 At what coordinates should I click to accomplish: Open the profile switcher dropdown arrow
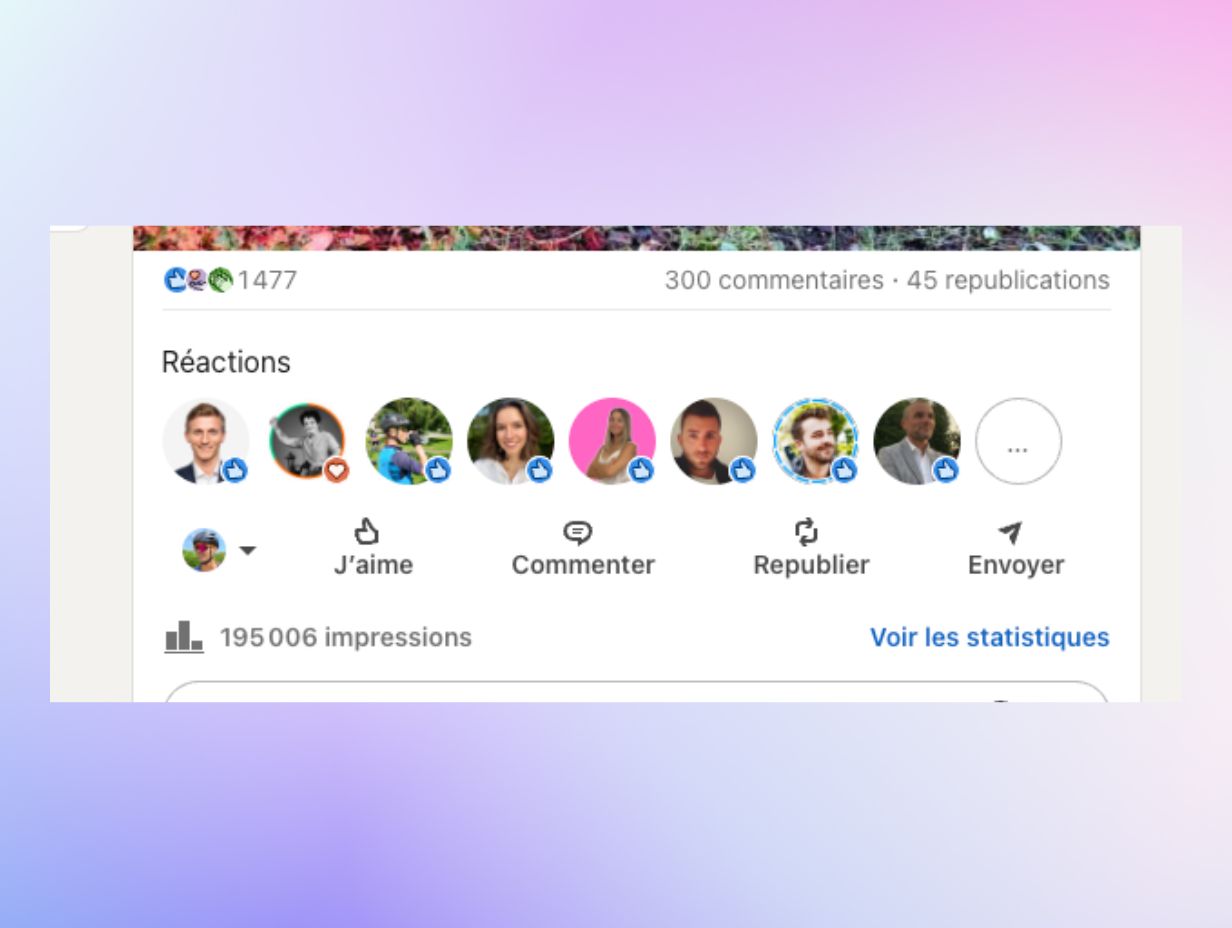click(248, 550)
